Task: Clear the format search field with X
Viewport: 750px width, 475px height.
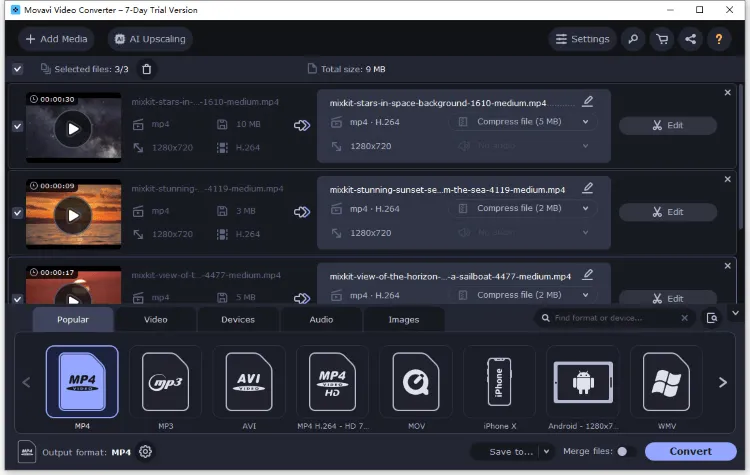Action: (x=684, y=318)
